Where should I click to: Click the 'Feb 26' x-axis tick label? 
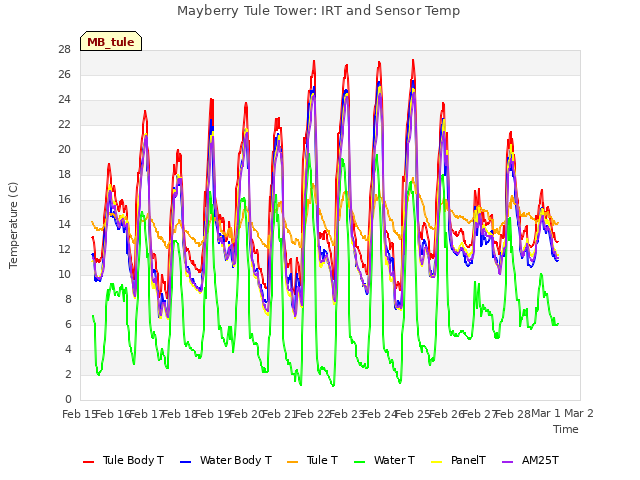(x=446, y=414)
